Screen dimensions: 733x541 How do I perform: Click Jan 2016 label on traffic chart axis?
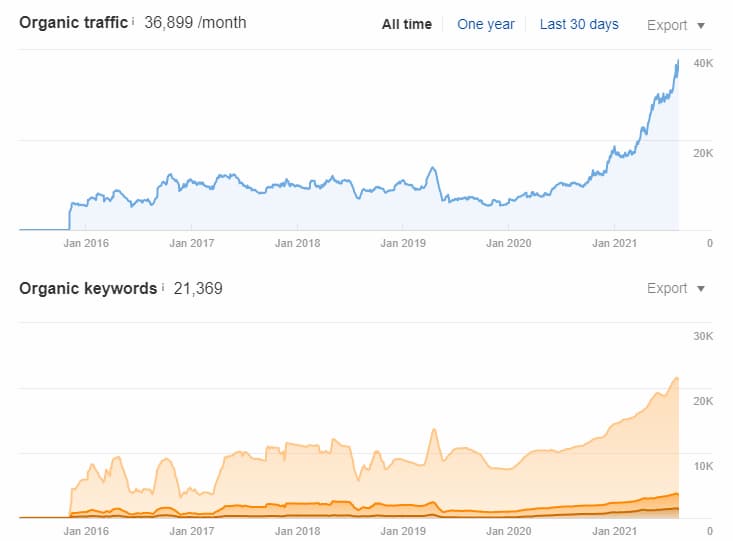coord(86,243)
